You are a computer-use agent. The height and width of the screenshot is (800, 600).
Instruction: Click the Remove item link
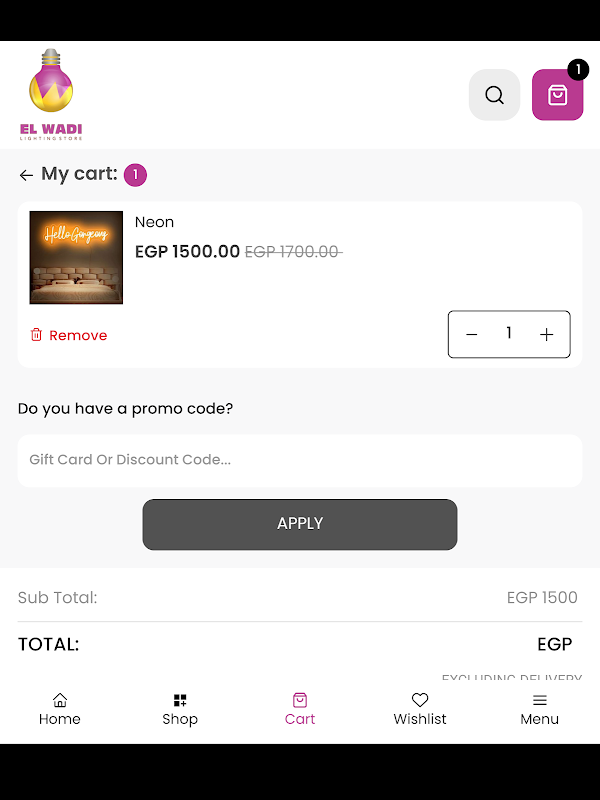point(78,335)
